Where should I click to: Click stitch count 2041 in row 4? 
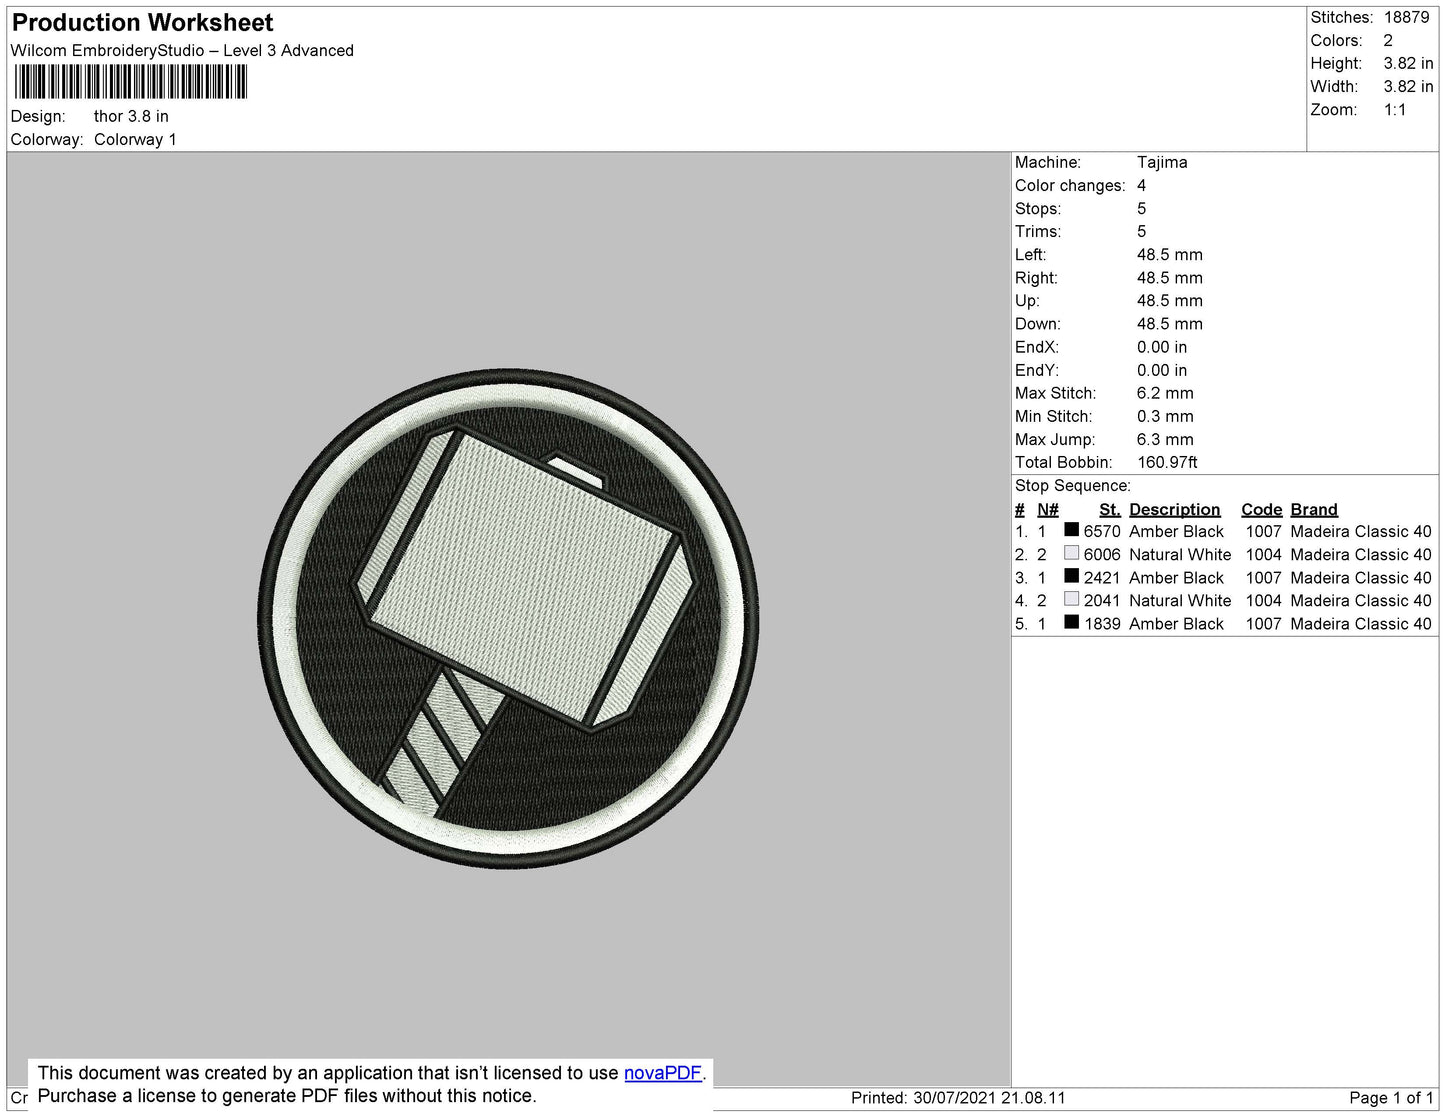[x=1102, y=600]
